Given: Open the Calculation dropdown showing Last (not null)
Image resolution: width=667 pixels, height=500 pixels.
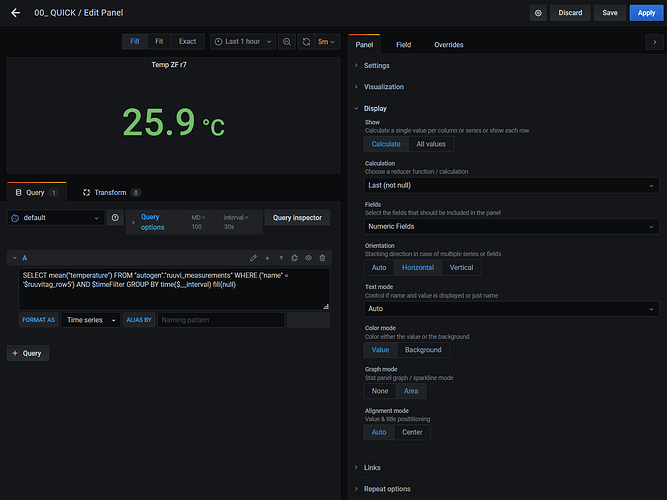Looking at the screenshot, I should pyautogui.click(x=511, y=185).
